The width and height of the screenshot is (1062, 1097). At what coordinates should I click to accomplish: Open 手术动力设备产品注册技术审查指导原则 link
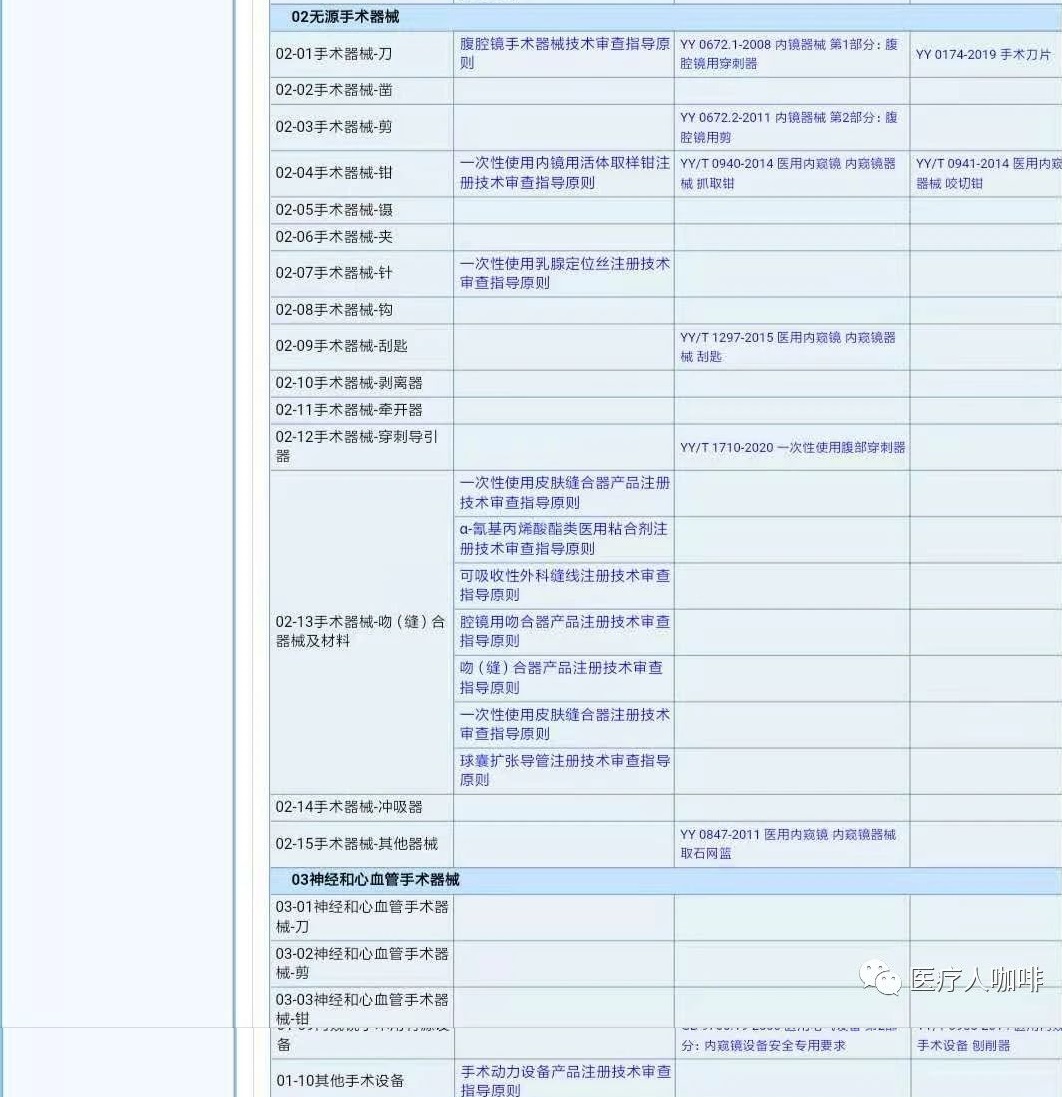pyautogui.click(x=564, y=1080)
